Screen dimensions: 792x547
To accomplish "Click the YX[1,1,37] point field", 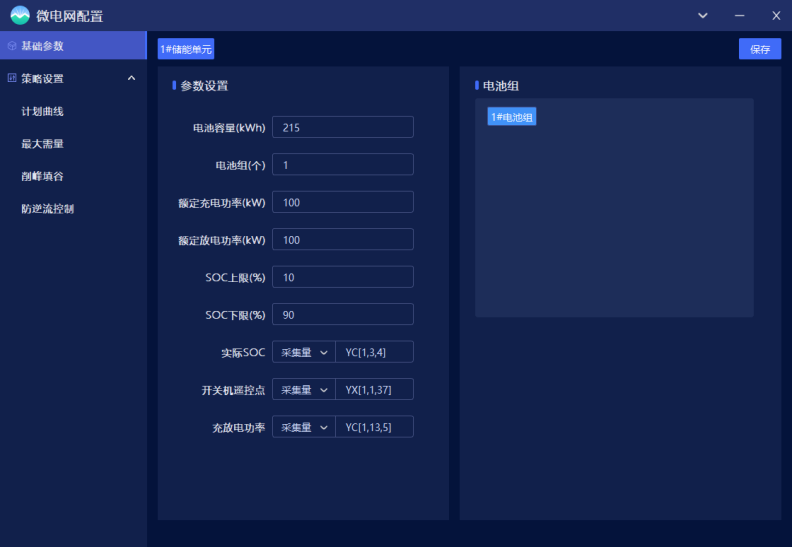I will tap(374, 389).
